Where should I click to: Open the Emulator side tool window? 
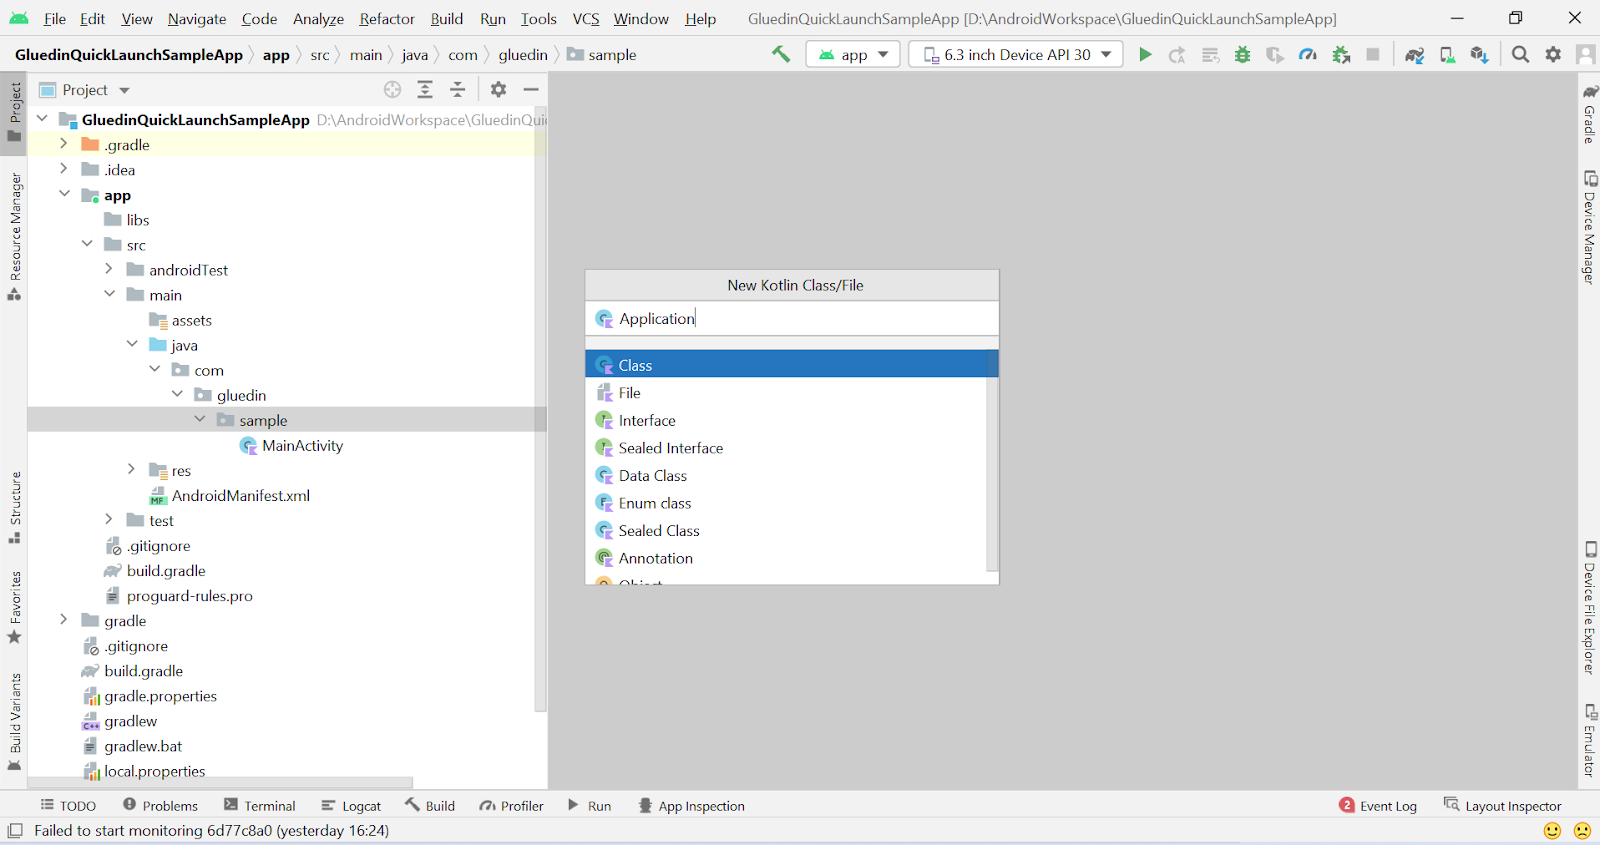coord(1589,740)
